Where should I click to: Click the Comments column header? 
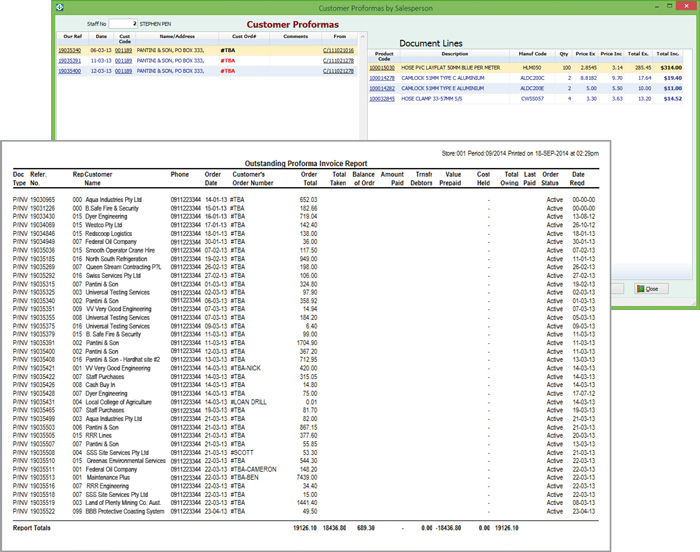296,37
